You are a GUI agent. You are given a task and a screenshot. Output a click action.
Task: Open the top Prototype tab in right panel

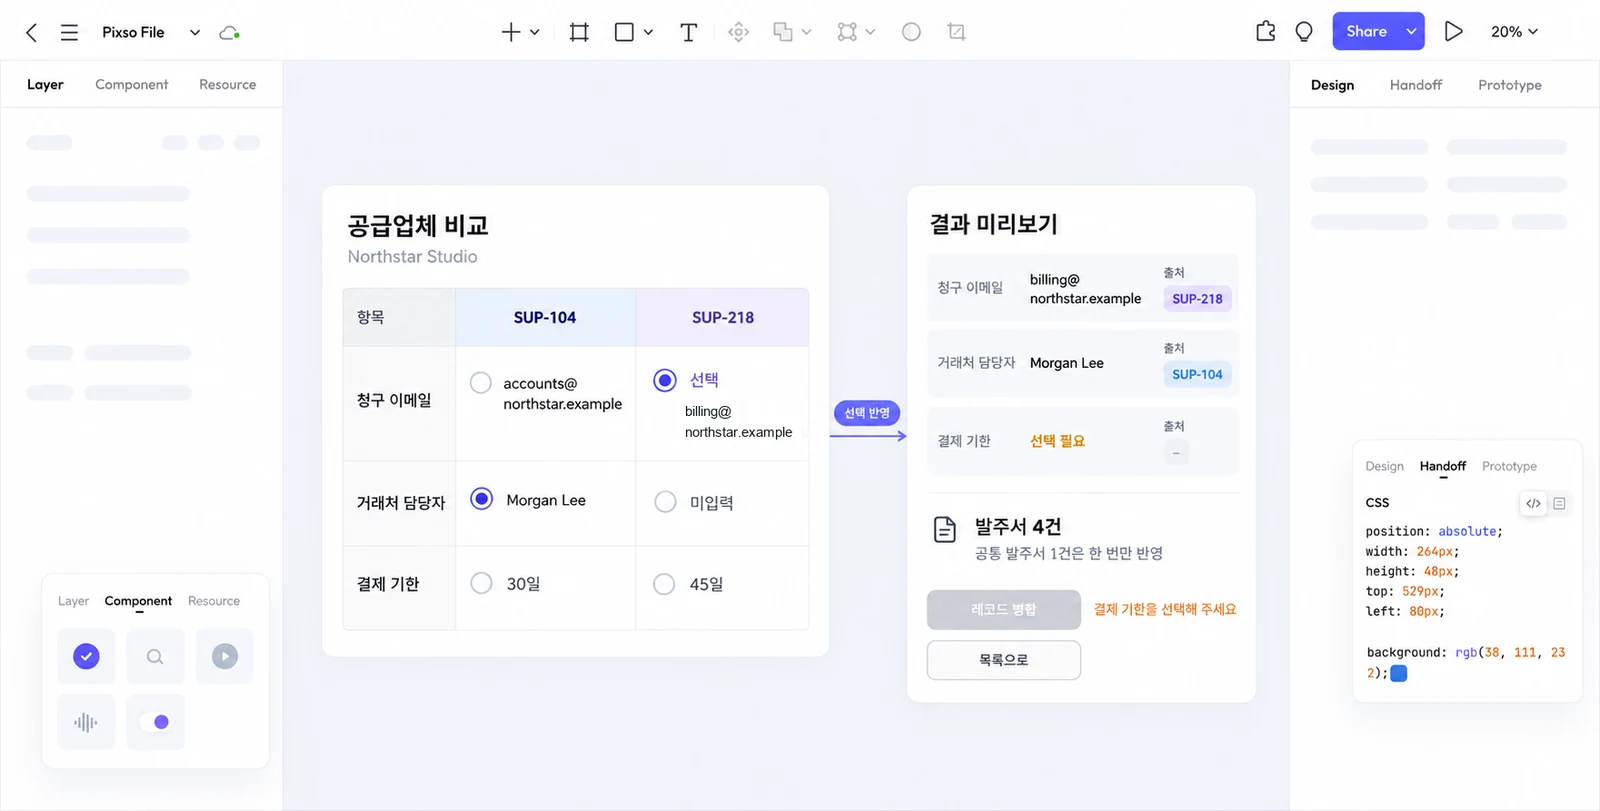pos(1510,85)
